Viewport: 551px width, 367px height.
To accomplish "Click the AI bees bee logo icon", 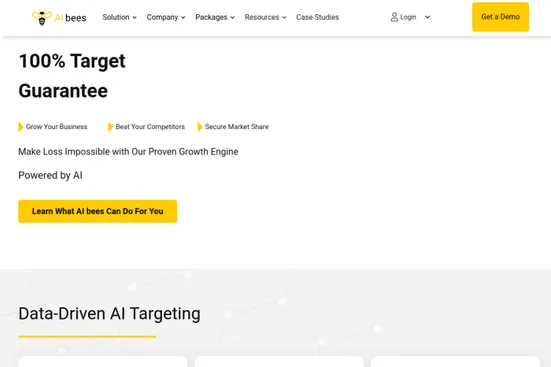I will pos(42,18).
